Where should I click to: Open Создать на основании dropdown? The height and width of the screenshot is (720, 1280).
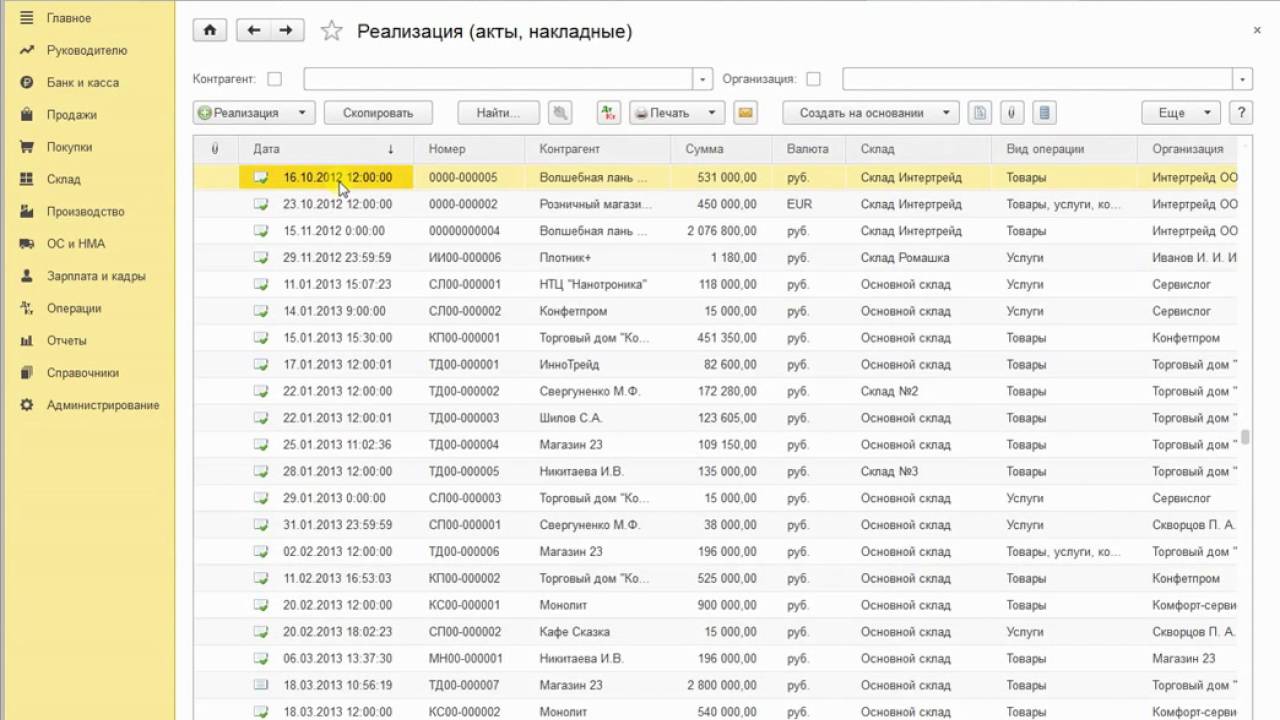(871, 113)
